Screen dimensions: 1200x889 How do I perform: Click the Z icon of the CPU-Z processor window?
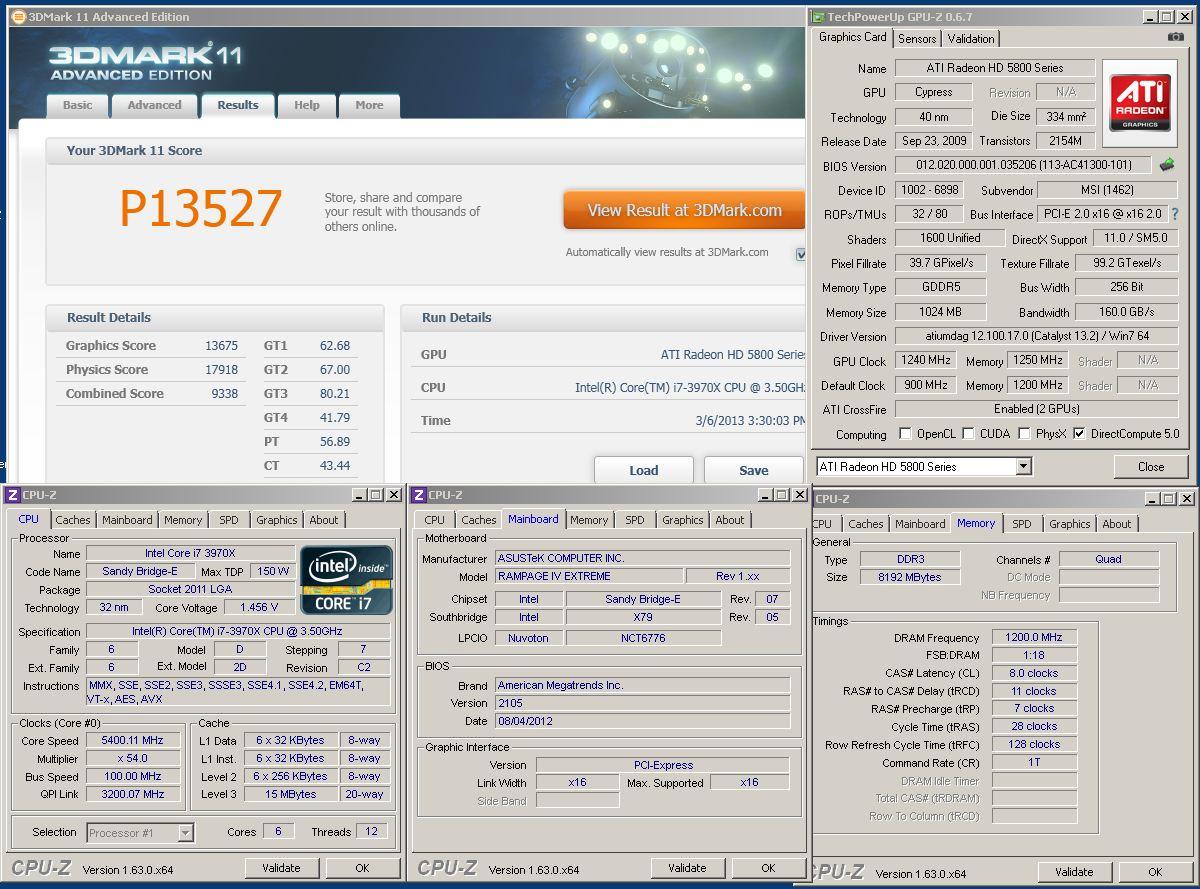click(x=13, y=495)
